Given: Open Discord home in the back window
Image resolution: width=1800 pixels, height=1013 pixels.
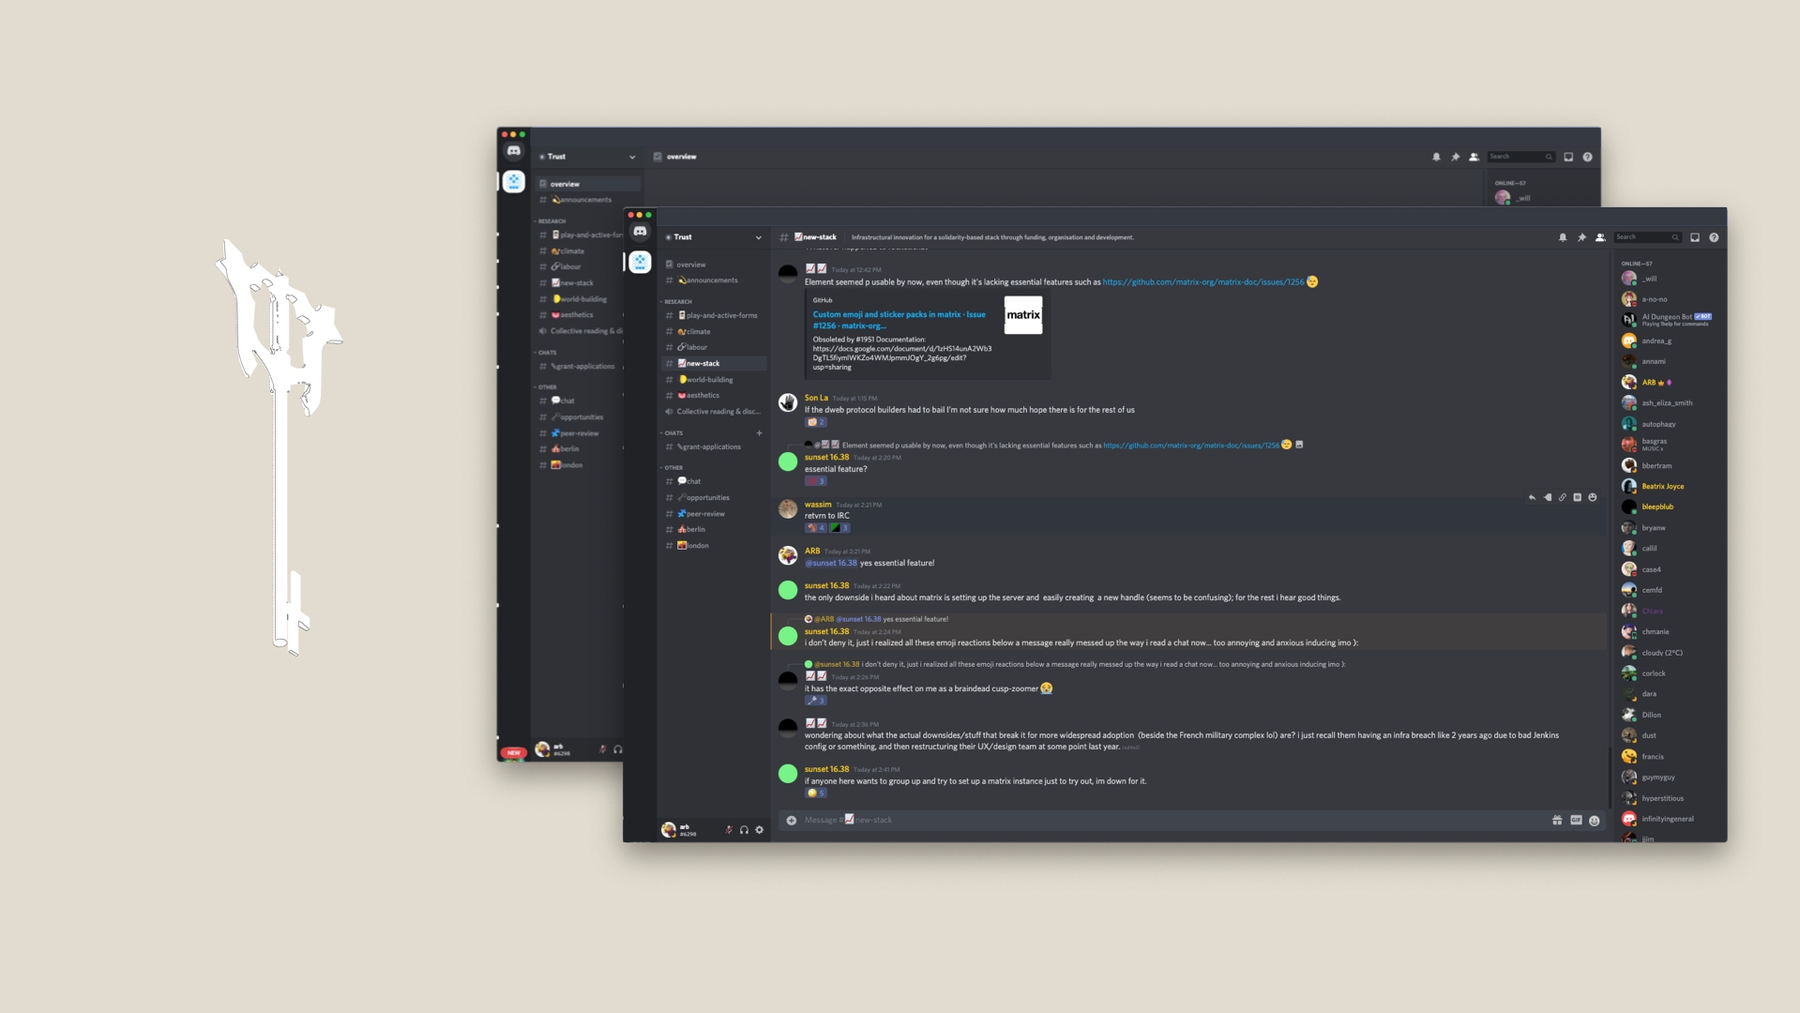Looking at the screenshot, I should pos(514,151).
